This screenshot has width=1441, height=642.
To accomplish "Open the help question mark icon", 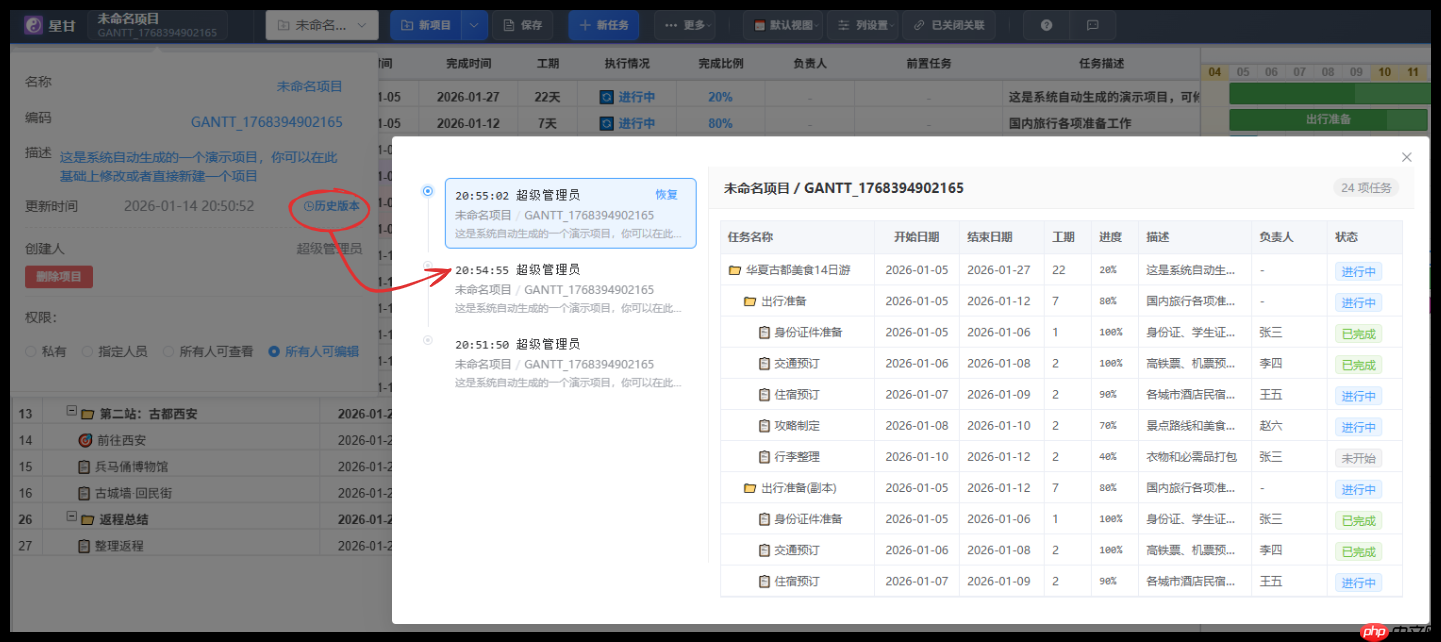I will click(1046, 25).
